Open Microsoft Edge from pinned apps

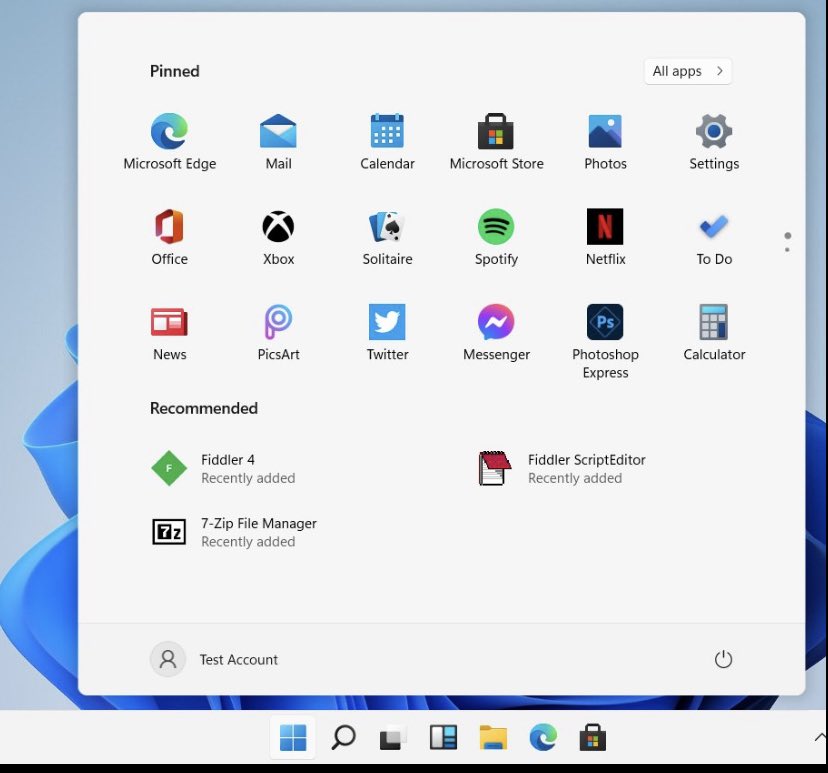[170, 142]
